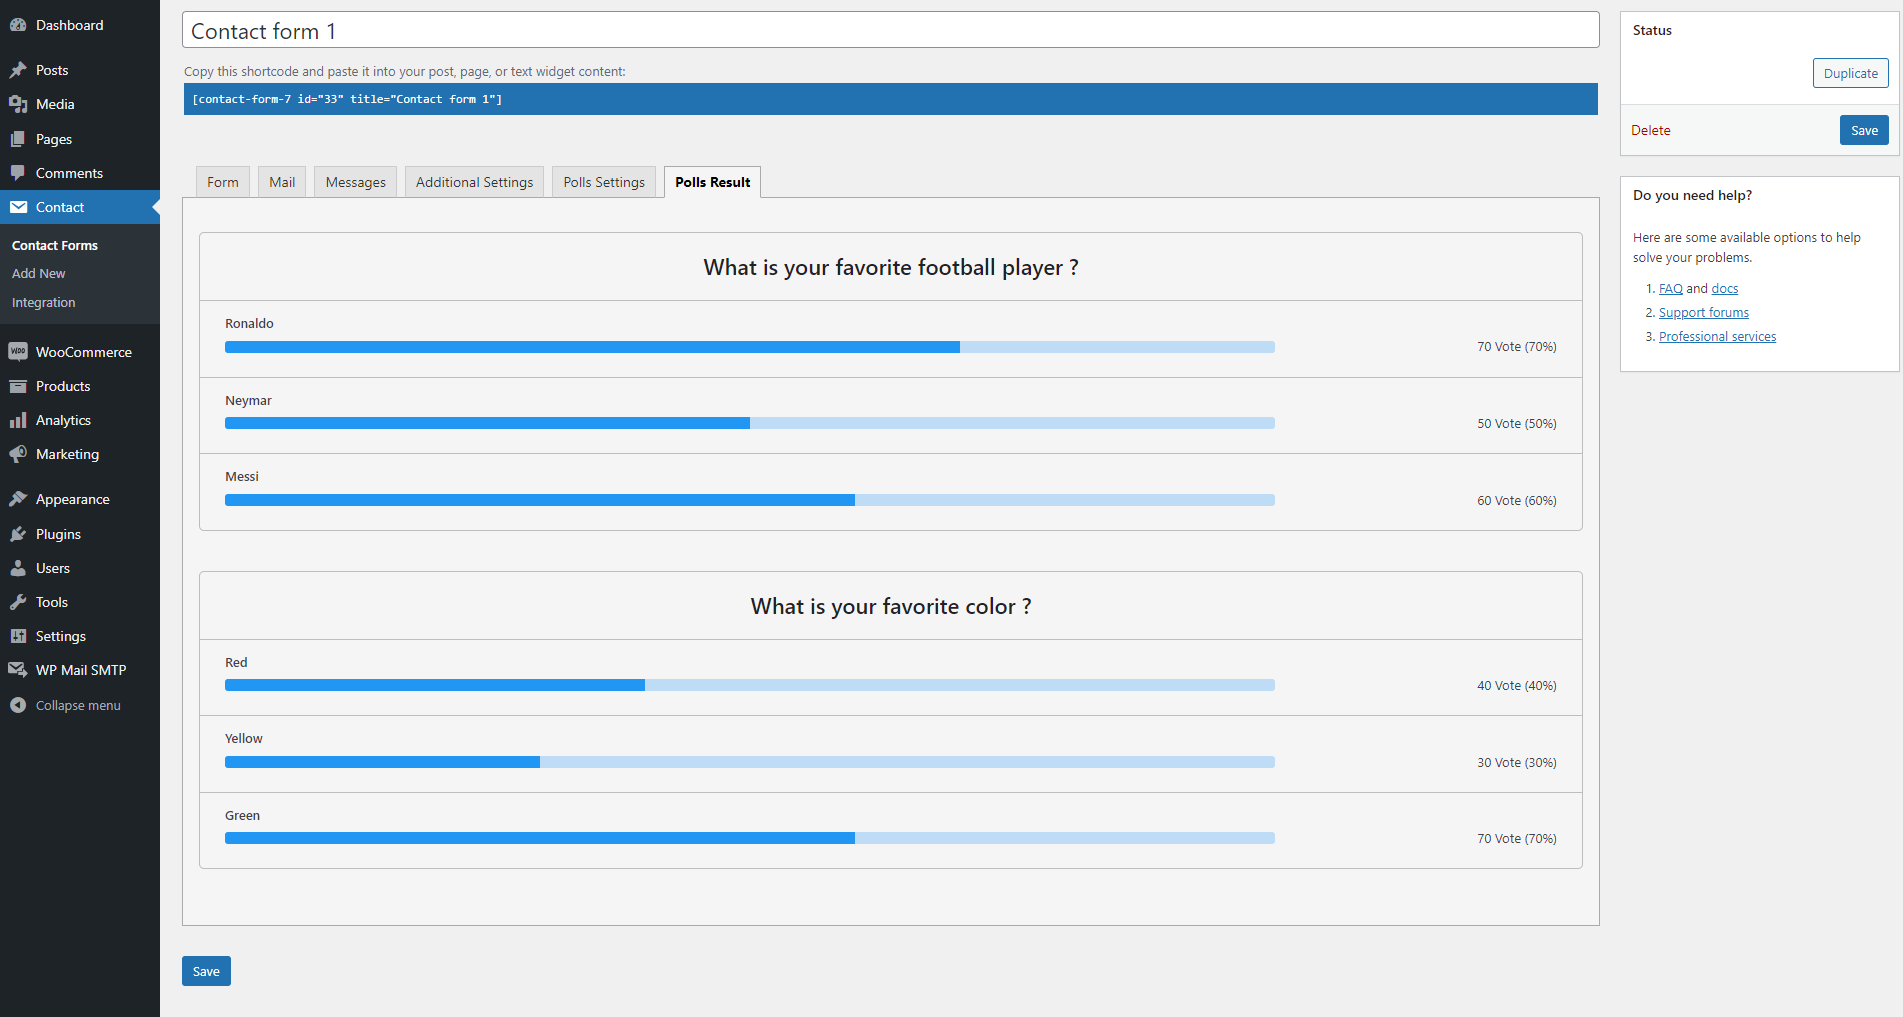Viewport: 1903px width, 1017px height.
Task: Open the Dashboard icon in sidebar
Action: (x=18, y=25)
